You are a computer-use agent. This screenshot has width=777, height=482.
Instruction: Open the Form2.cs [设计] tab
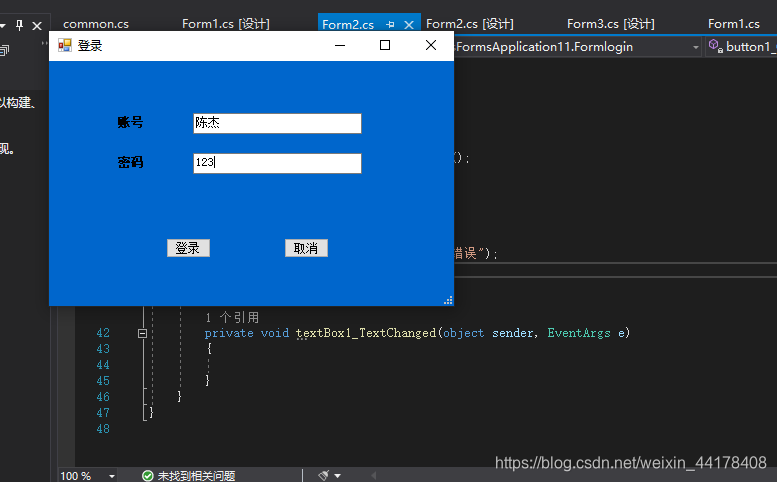469,24
